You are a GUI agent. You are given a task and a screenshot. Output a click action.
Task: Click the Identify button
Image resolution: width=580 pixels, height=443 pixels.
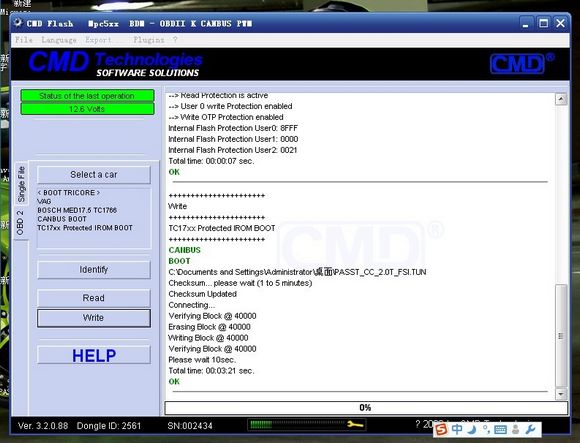(94, 270)
